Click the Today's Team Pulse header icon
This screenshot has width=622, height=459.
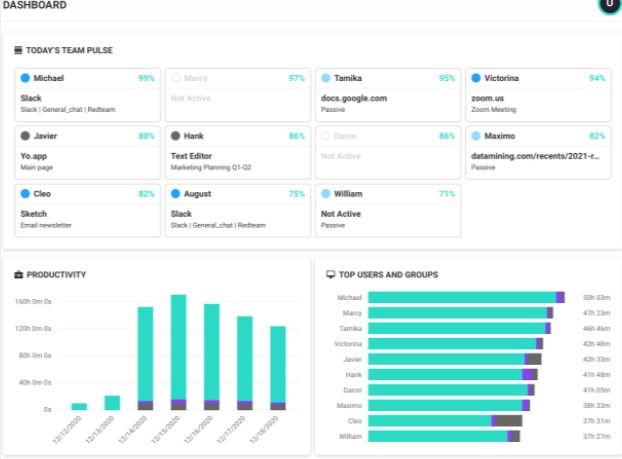click(x=18, y=50)
